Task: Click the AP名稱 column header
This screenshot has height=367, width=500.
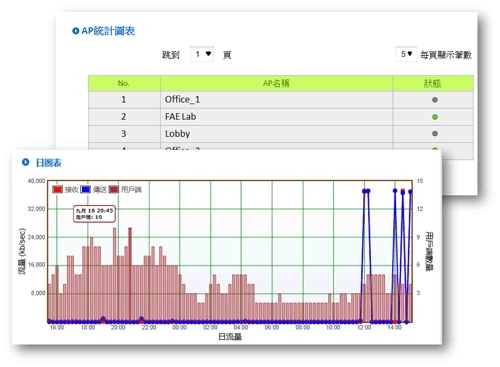Action: [x=276, y=83]
